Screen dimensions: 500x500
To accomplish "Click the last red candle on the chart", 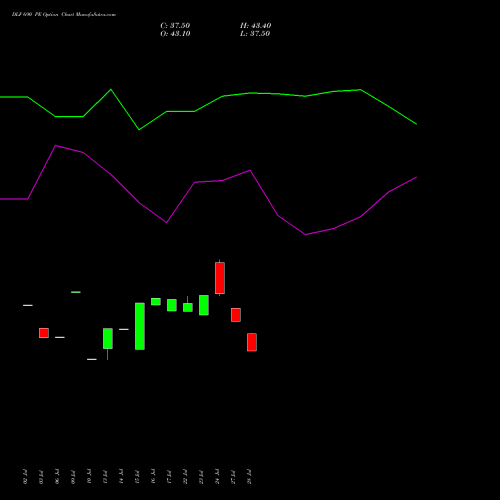I will point(252,342).
